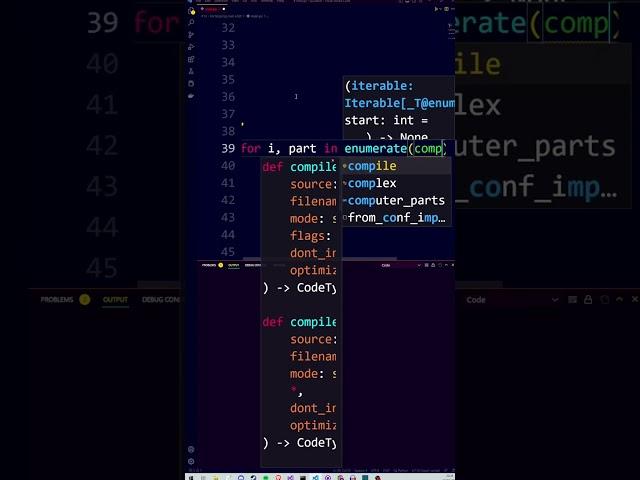
Task: Open the Manage gear icon
Action: click(x=191, y=462)
